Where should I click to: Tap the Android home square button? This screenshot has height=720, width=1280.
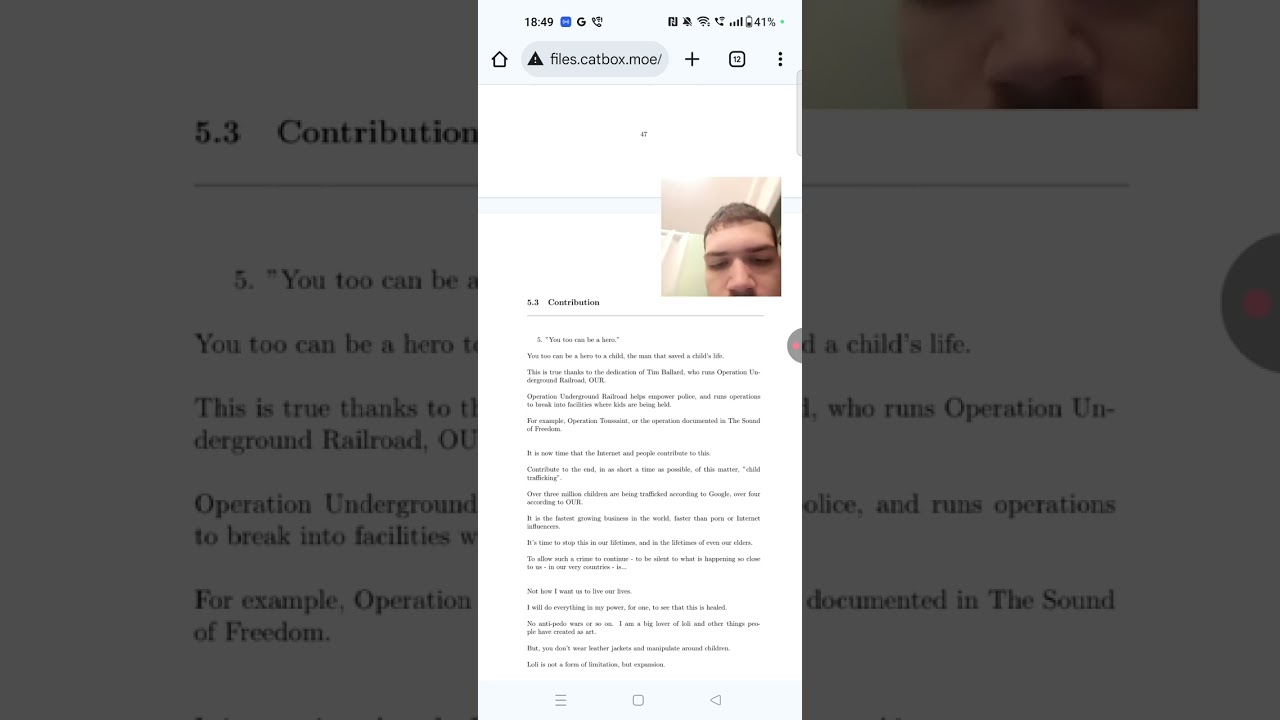click(638, 700)
